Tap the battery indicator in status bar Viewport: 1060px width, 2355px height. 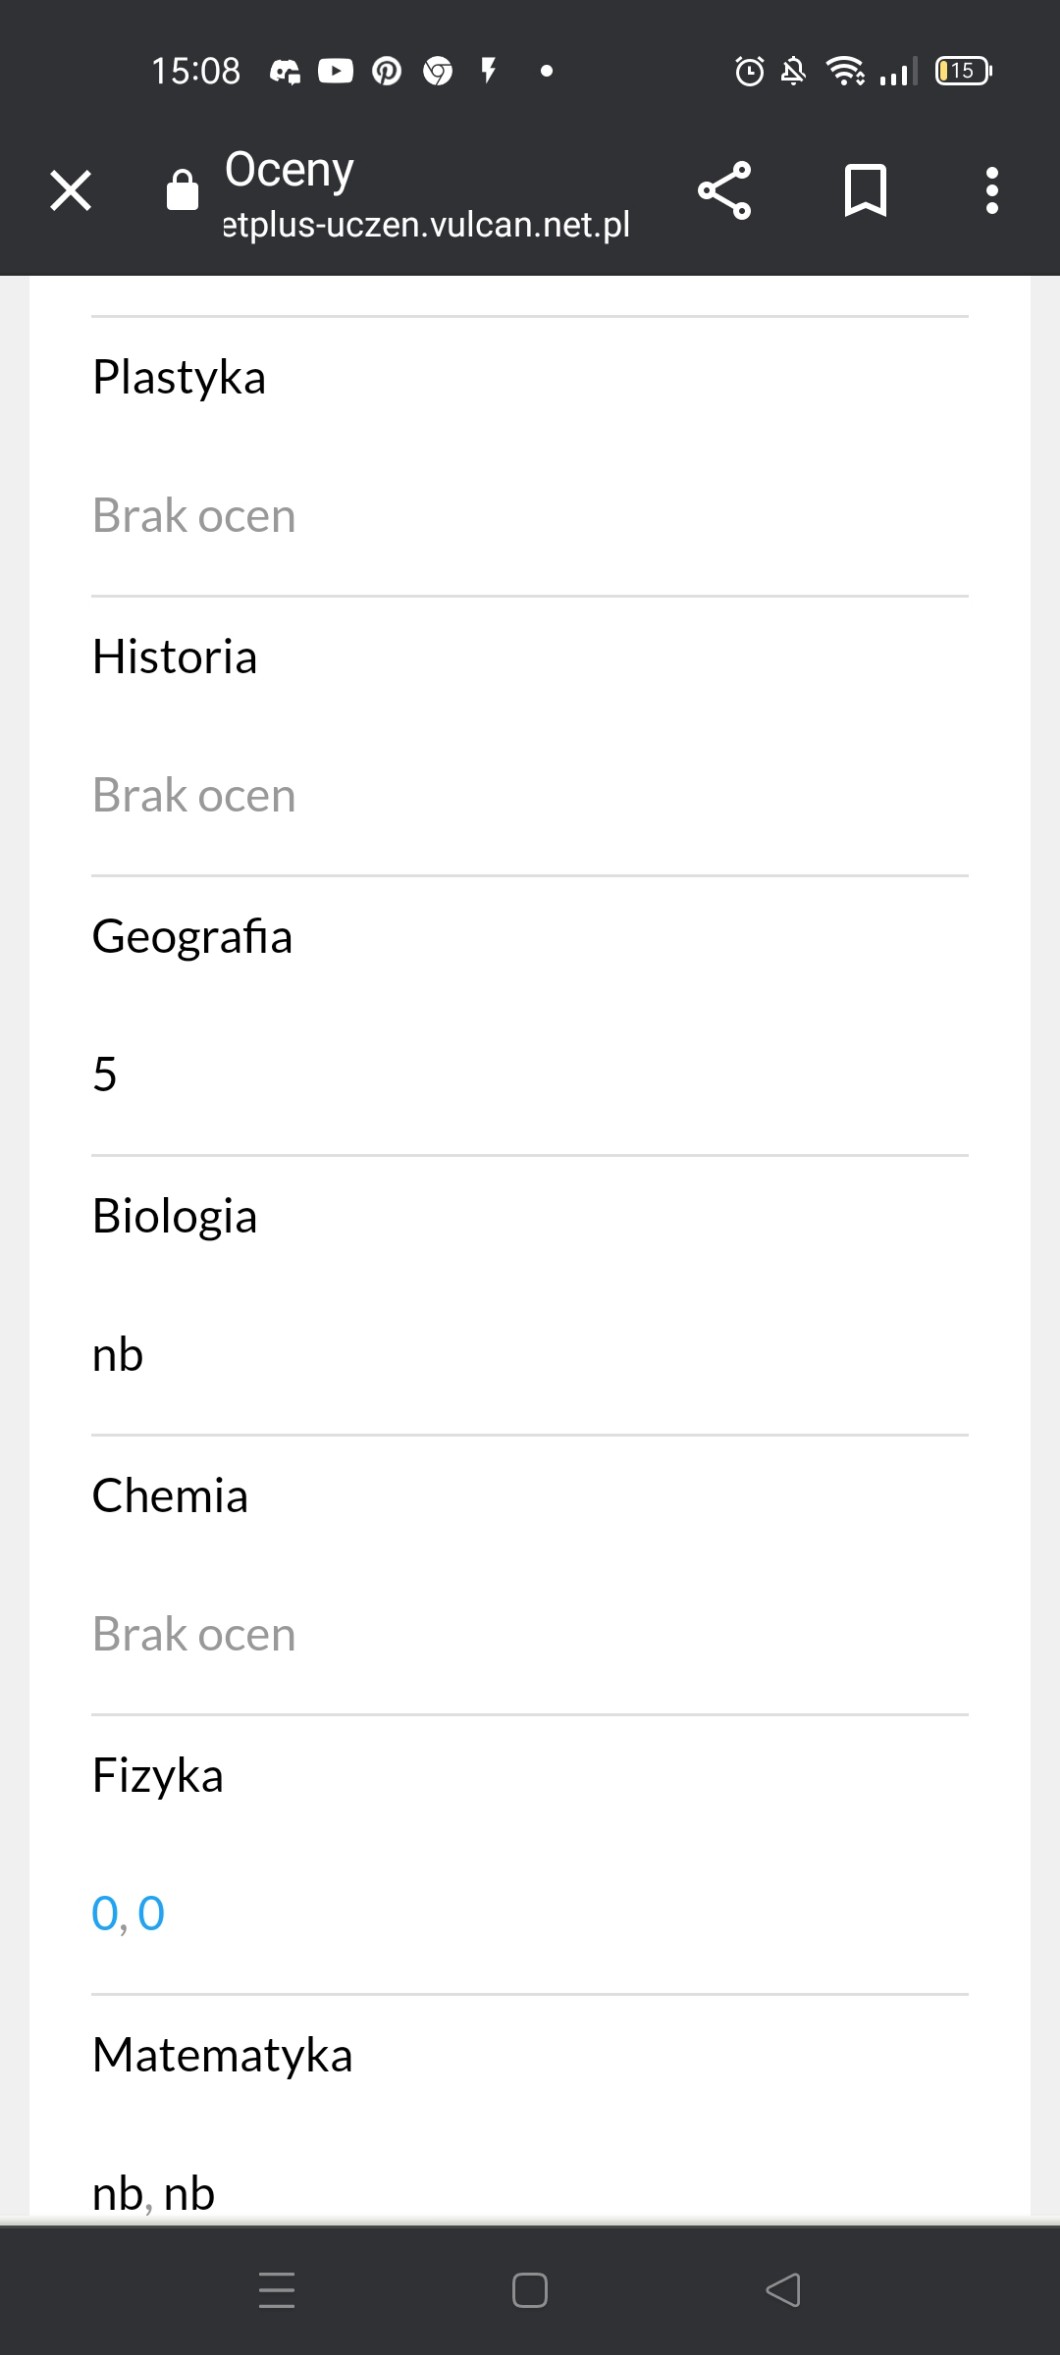pos(962,71)
